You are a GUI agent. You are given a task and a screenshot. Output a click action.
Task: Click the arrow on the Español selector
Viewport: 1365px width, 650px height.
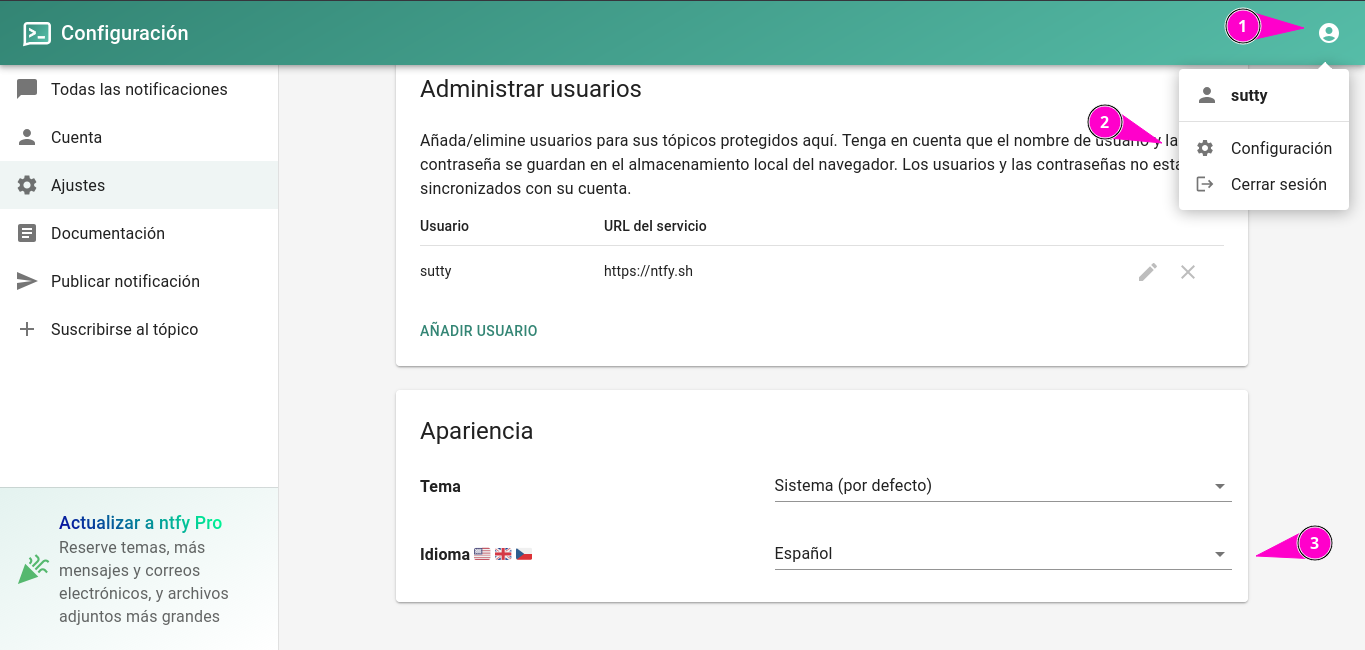tap(1219, 554)
